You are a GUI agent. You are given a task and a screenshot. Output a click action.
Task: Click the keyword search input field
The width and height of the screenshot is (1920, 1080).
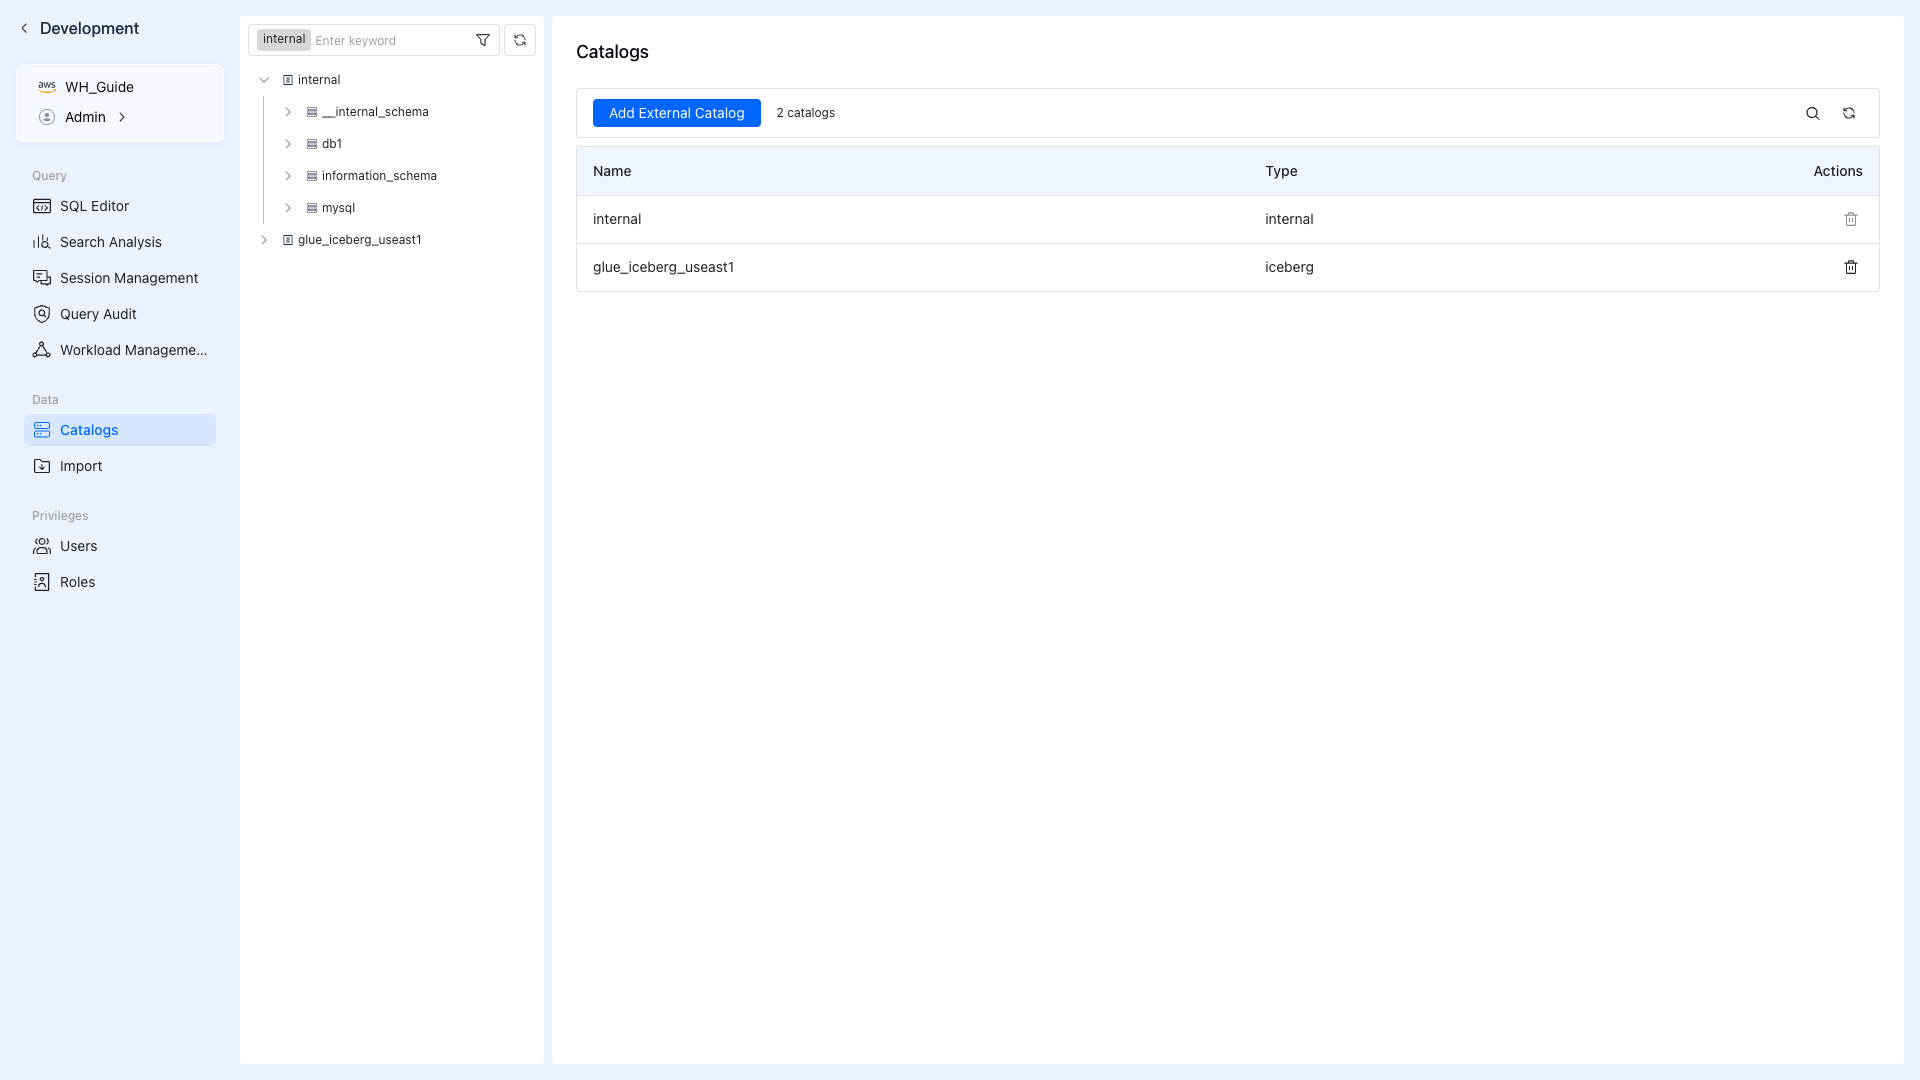(x=390, y=40)
